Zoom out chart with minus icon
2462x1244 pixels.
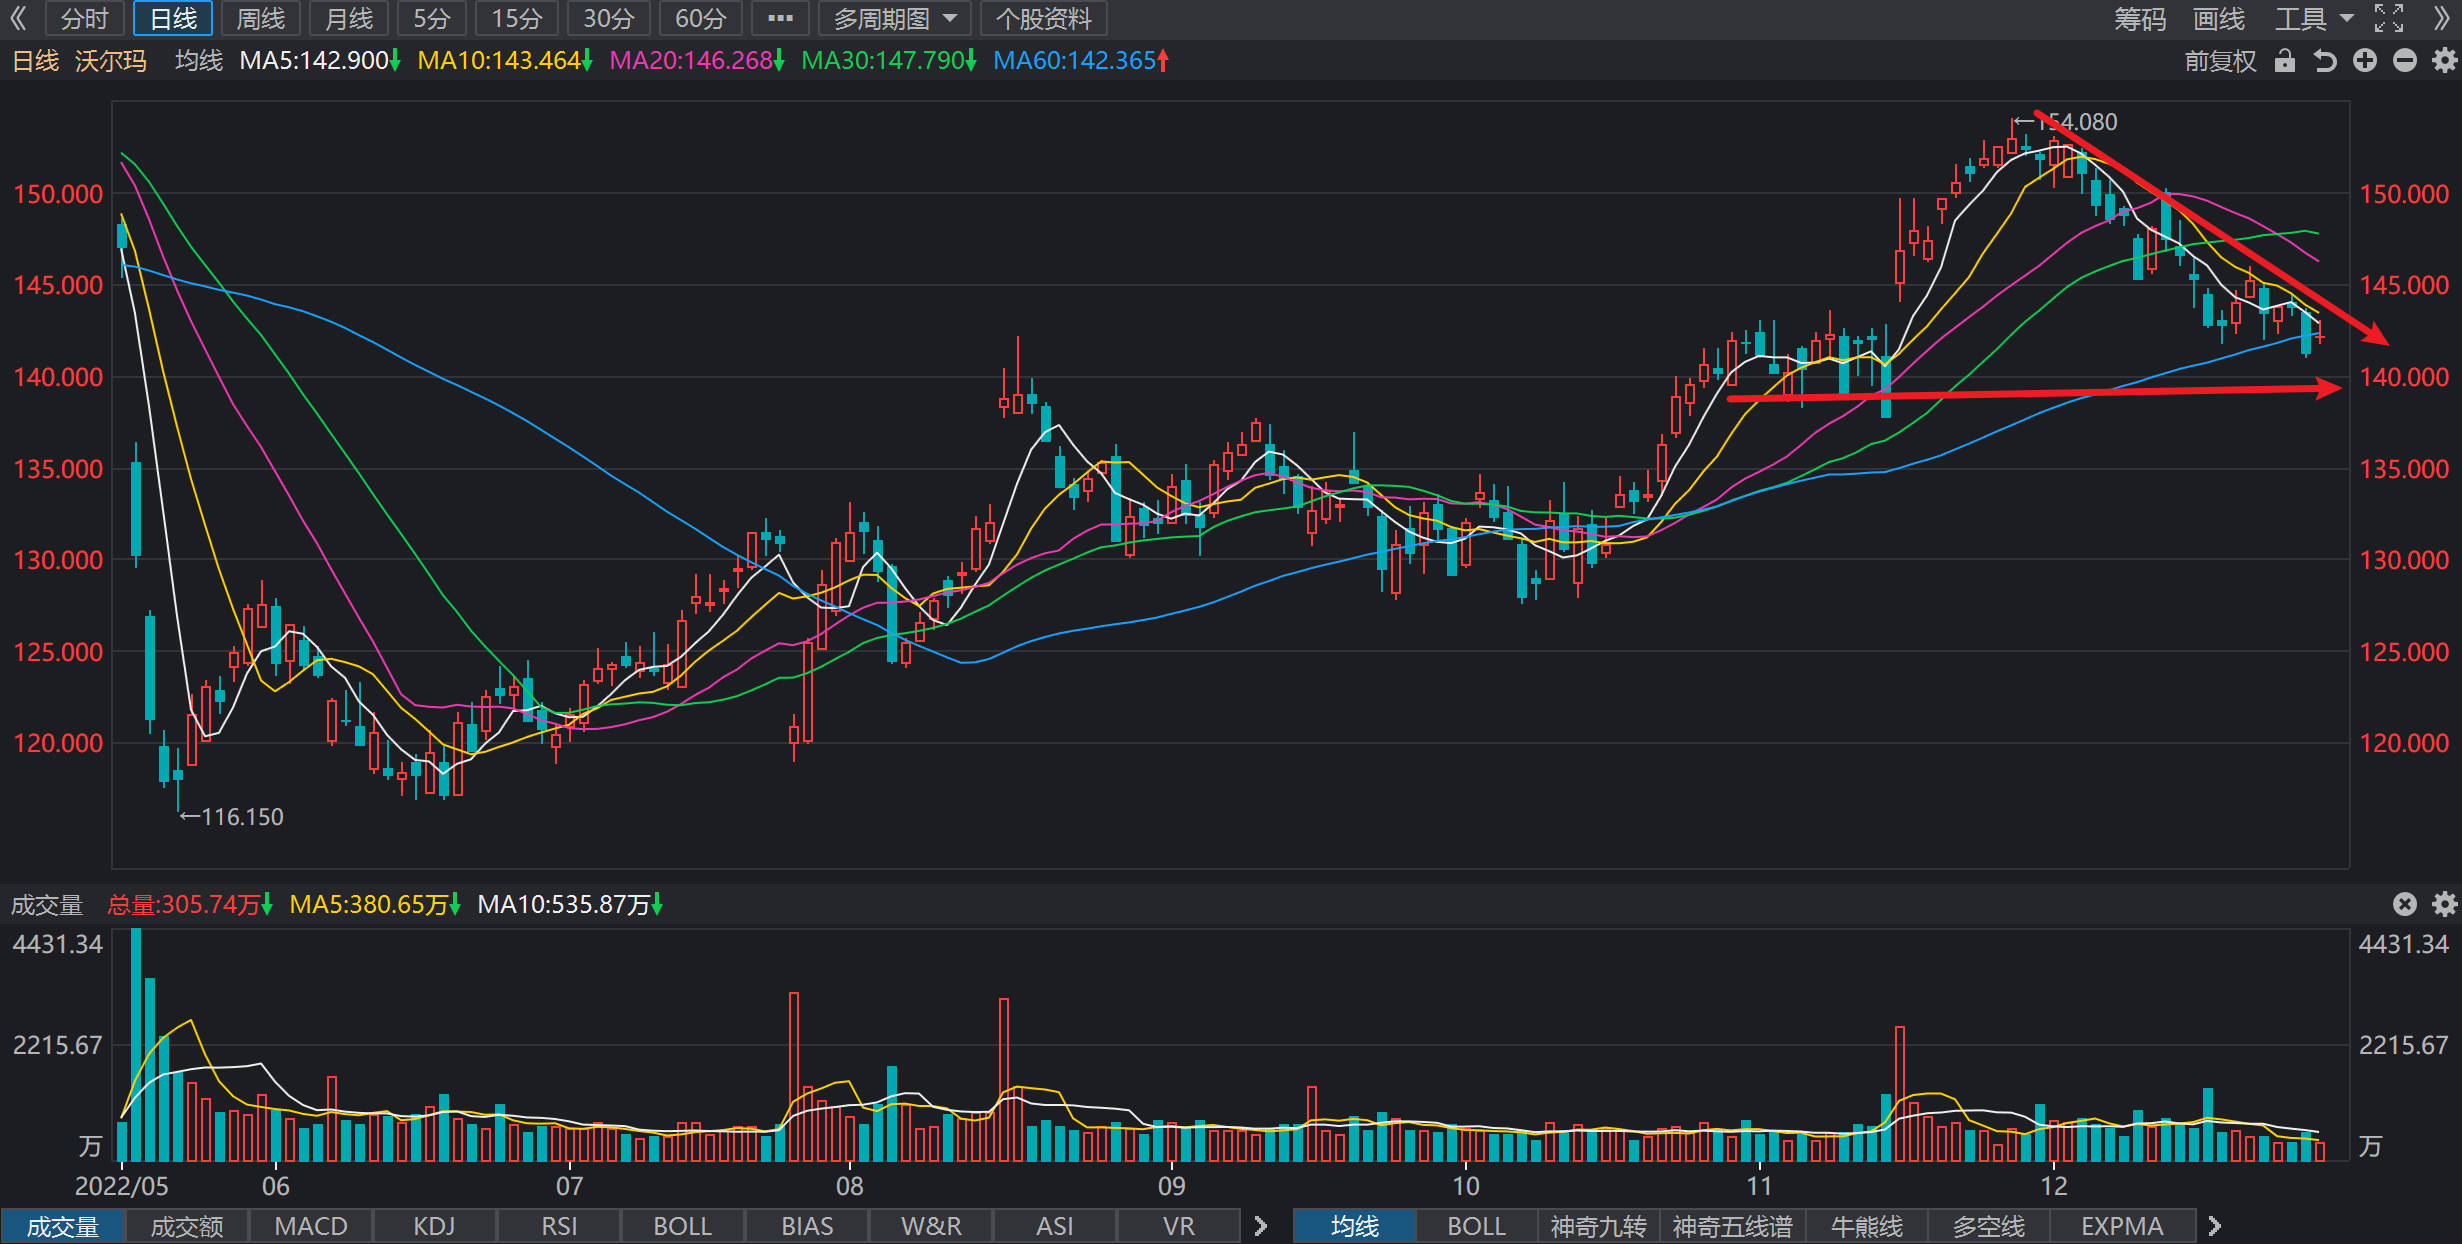2405,61
